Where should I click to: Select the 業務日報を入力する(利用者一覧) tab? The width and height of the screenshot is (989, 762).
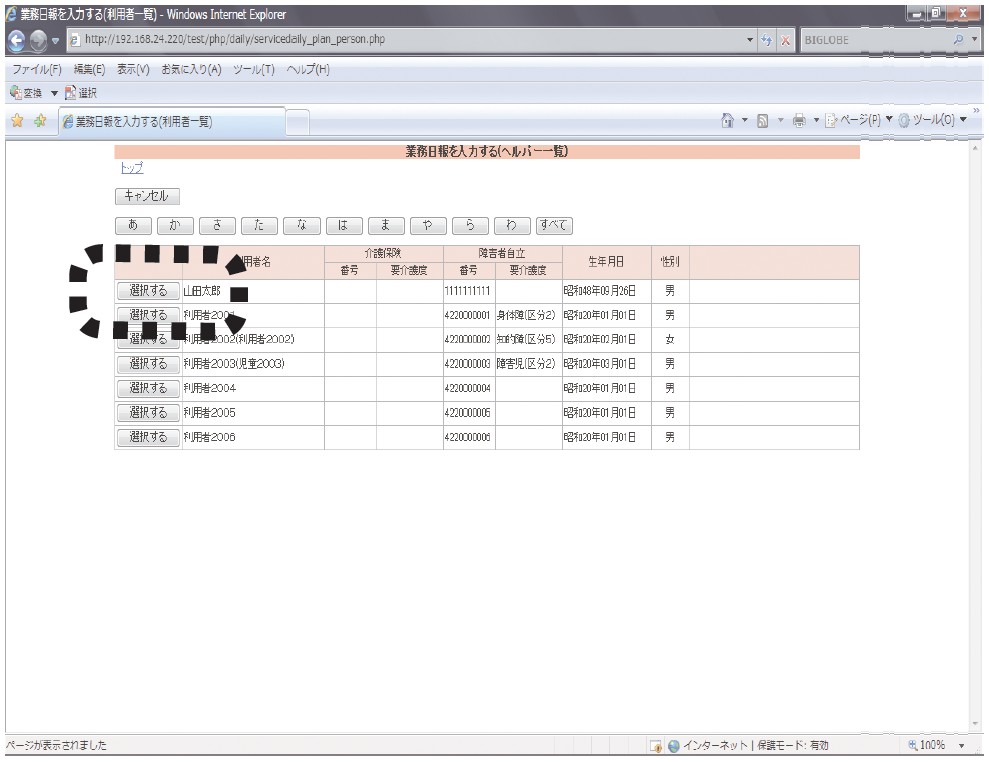pyautogui.click(x=172, y=121)
